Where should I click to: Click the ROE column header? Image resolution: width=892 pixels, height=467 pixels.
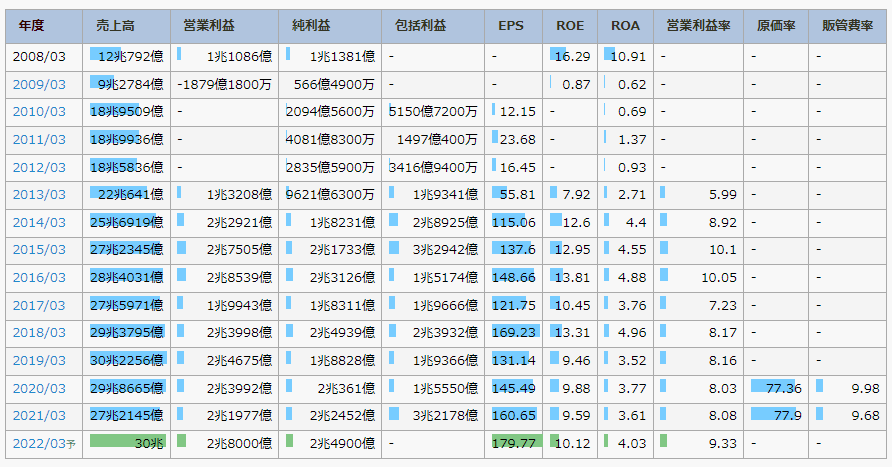(570, 26)
